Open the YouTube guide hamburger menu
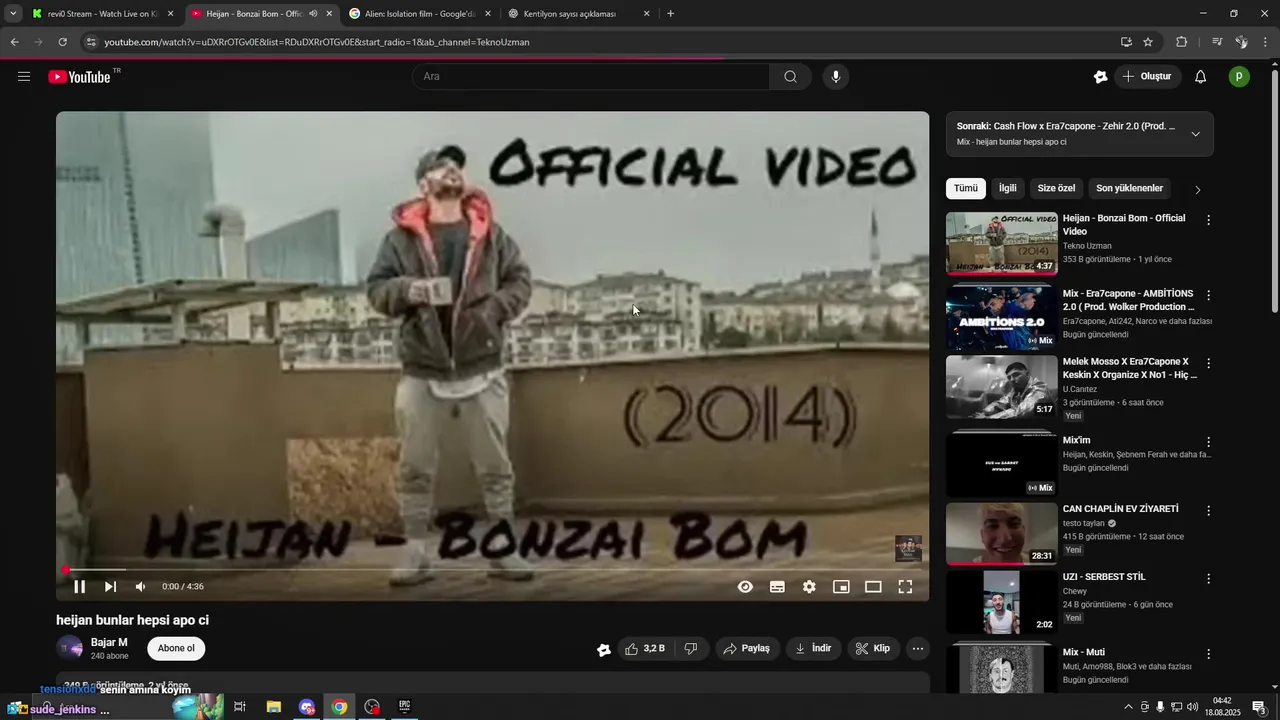The height and width of the screenshot is (720, 1280). tap(24, 77)
